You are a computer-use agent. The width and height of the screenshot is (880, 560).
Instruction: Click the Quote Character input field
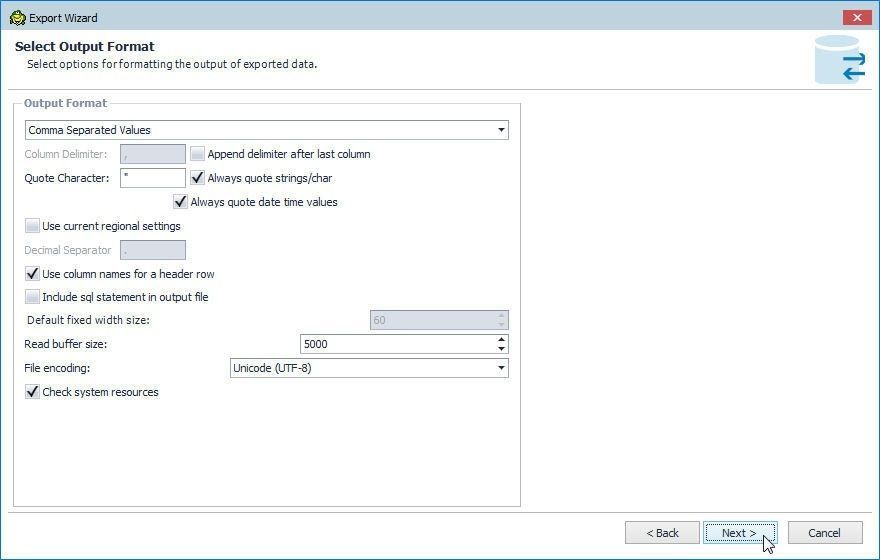pos(153,178)
